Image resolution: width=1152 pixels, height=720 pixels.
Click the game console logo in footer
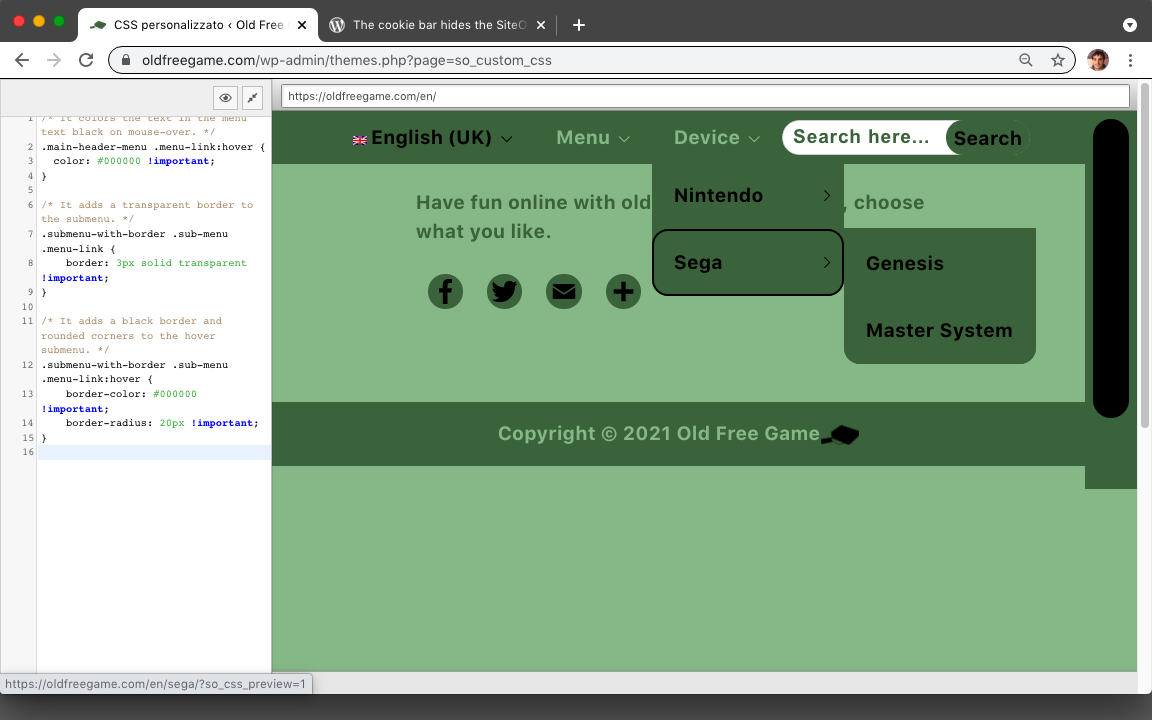[x=840, y=435]
